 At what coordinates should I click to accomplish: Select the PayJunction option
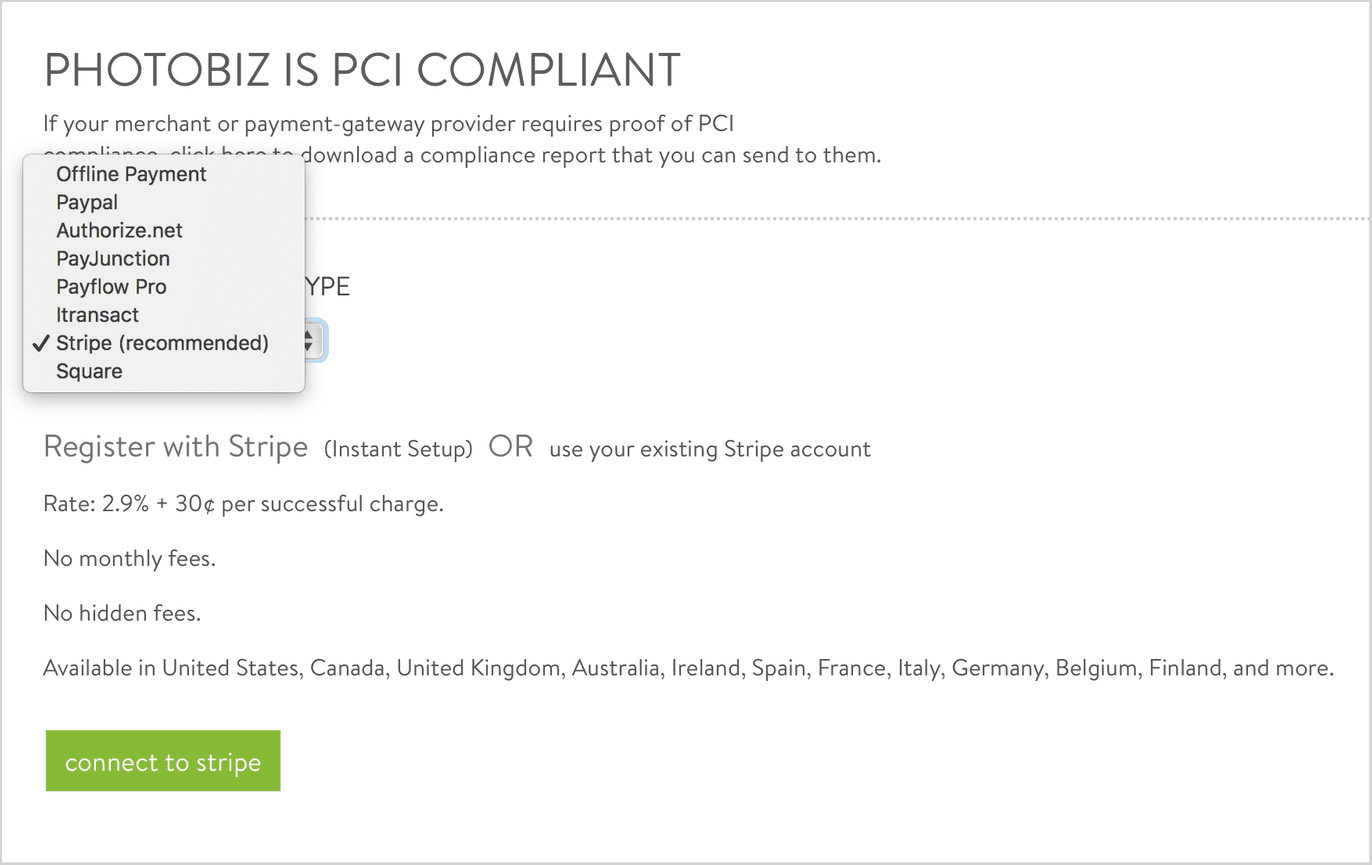(x=113, y=258)
